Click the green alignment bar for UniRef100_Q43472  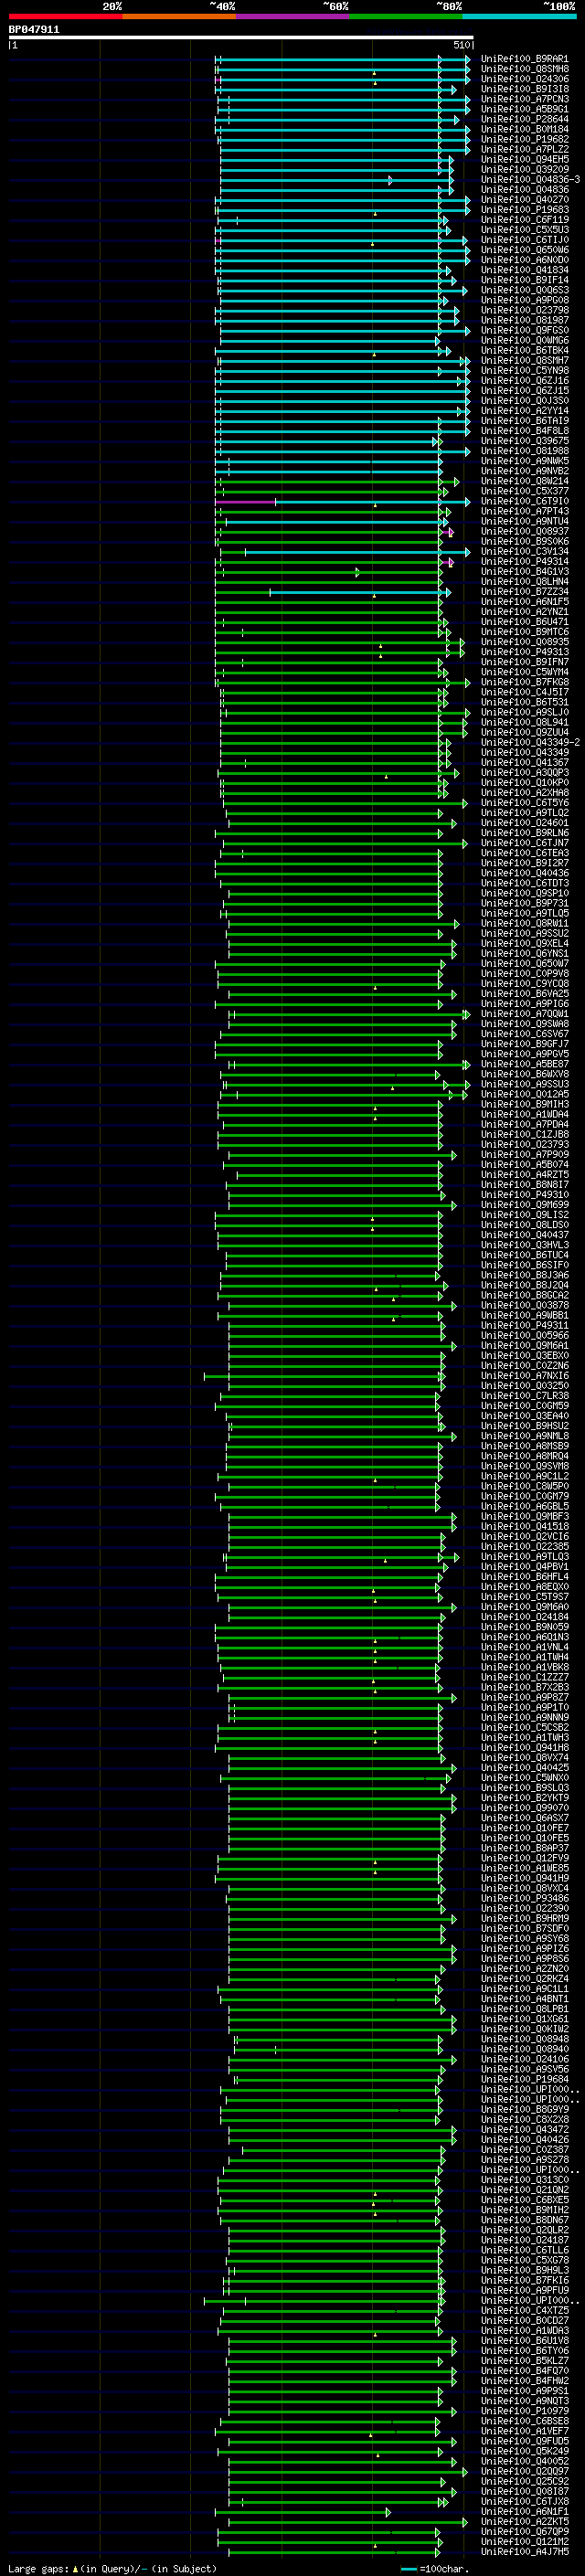[x=342, y=2129]
